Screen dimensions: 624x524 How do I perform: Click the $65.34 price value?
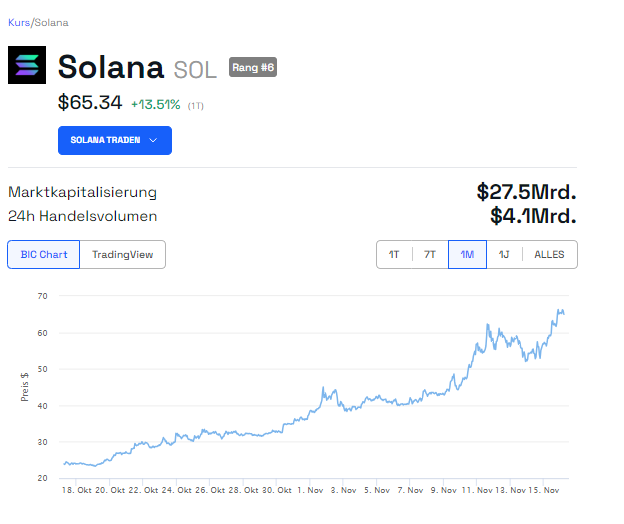(91, 102)
